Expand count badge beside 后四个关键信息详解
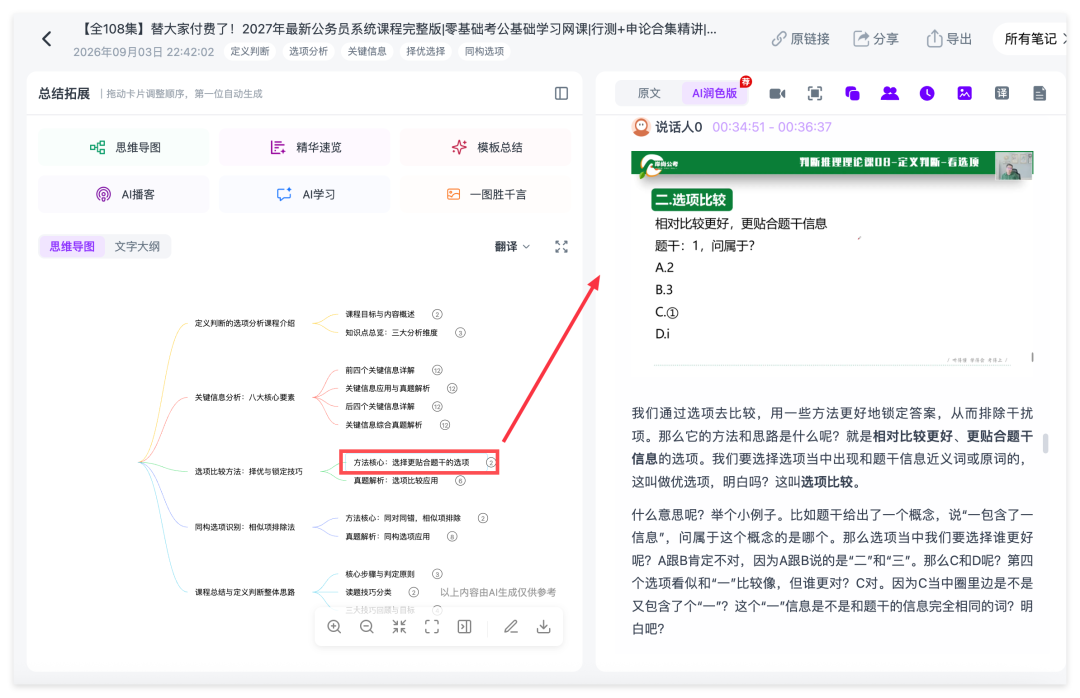1080x698 pixels. 437,407
